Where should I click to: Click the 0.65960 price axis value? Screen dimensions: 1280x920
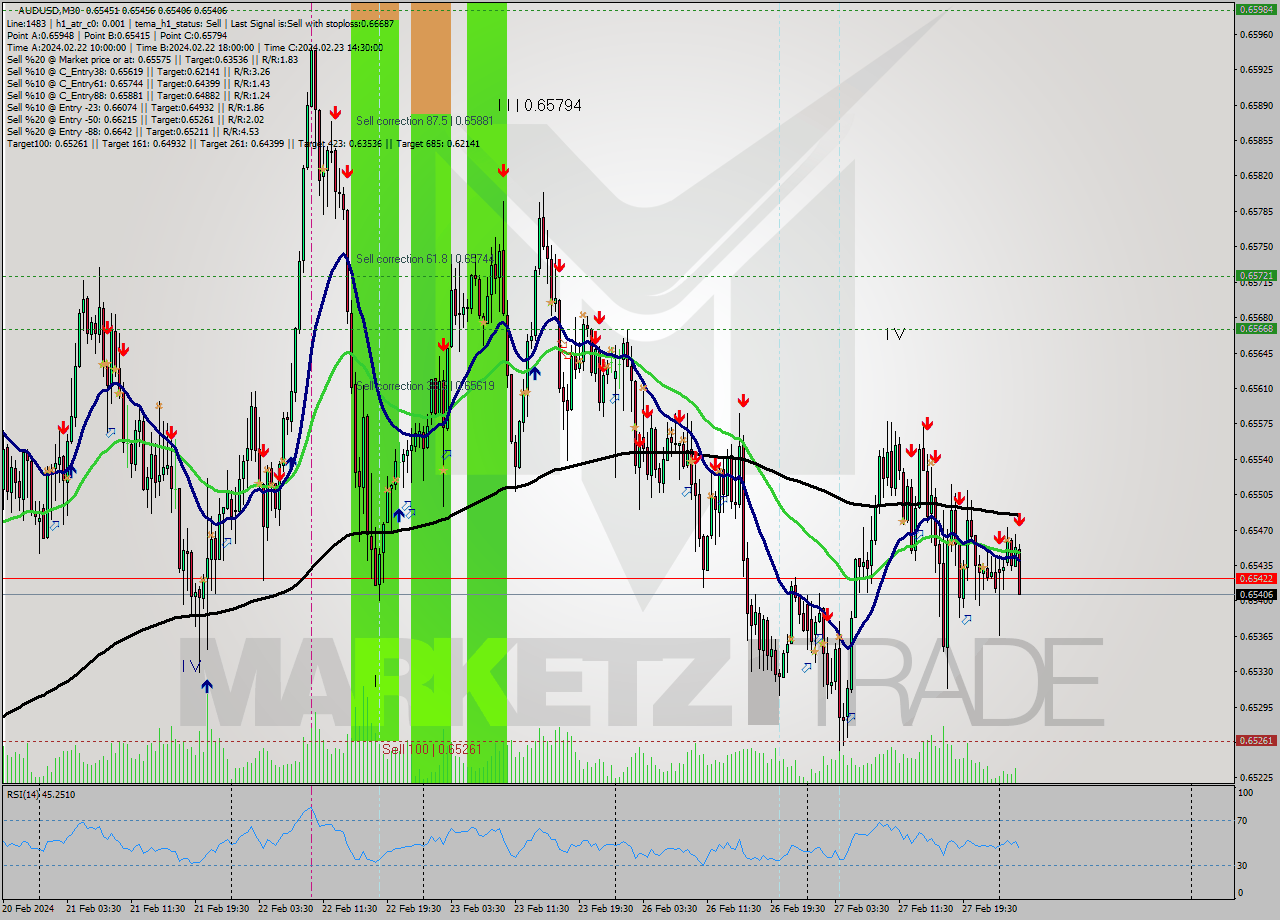pos(1256,34)
